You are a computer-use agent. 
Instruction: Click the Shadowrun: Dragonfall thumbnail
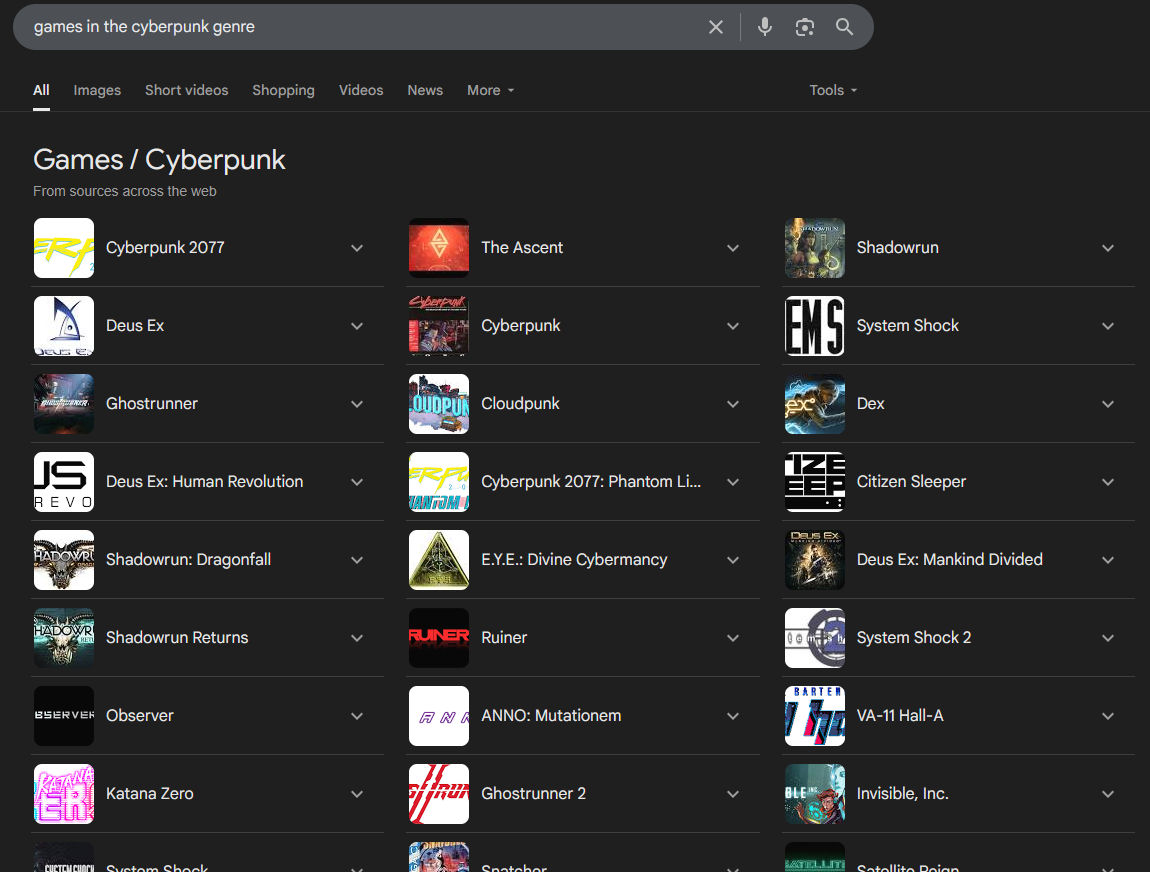point(64,560)
